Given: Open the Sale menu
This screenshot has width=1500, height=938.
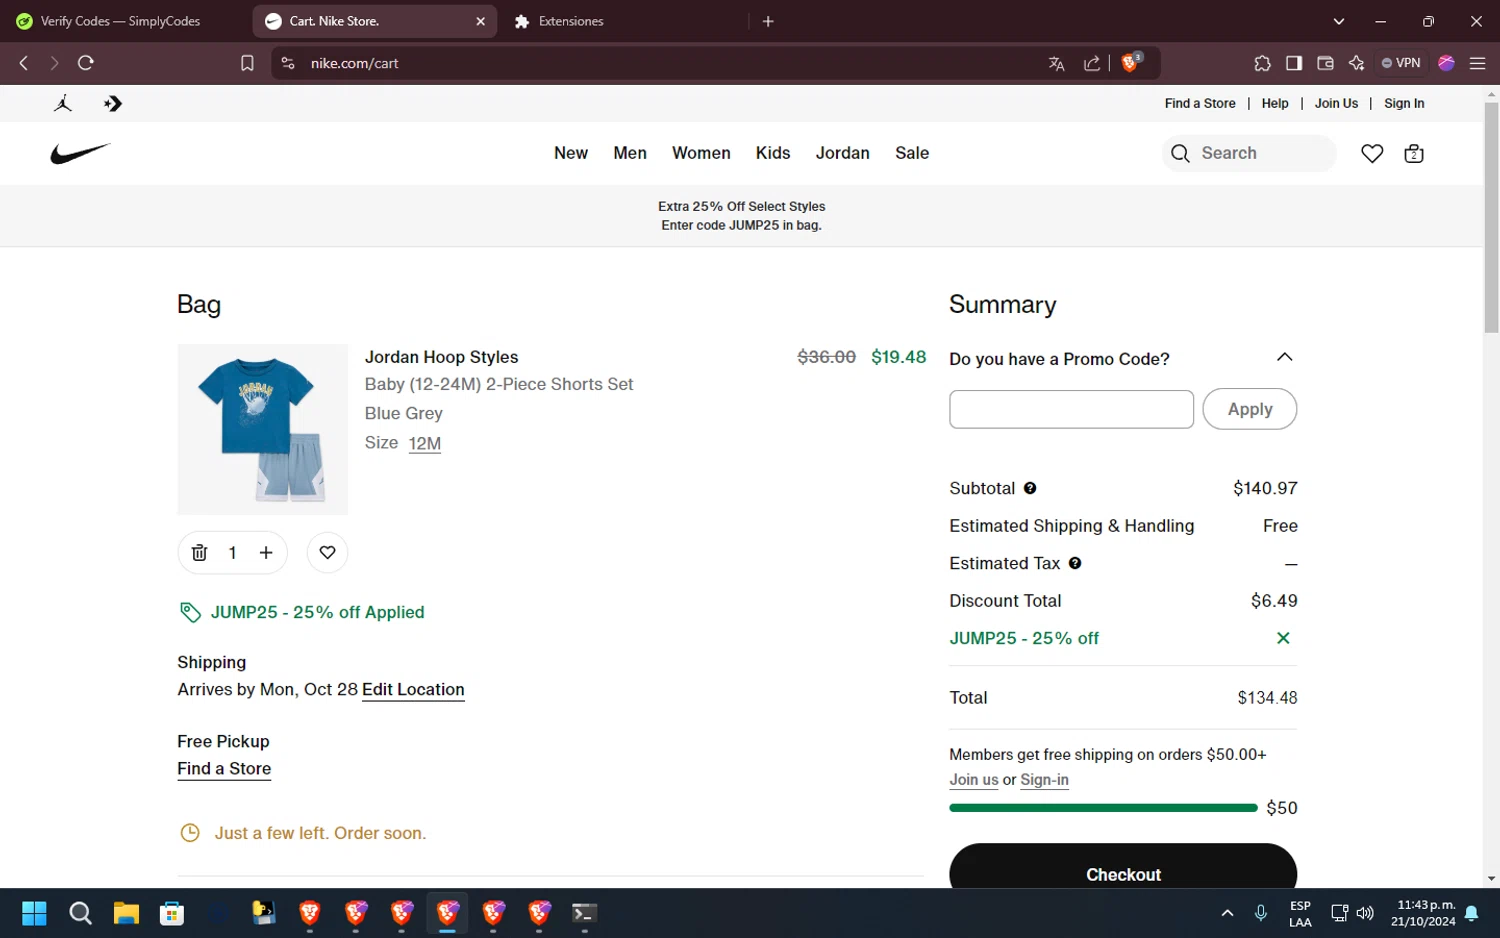Looking at the screenshot, I should tap(912, 153).
